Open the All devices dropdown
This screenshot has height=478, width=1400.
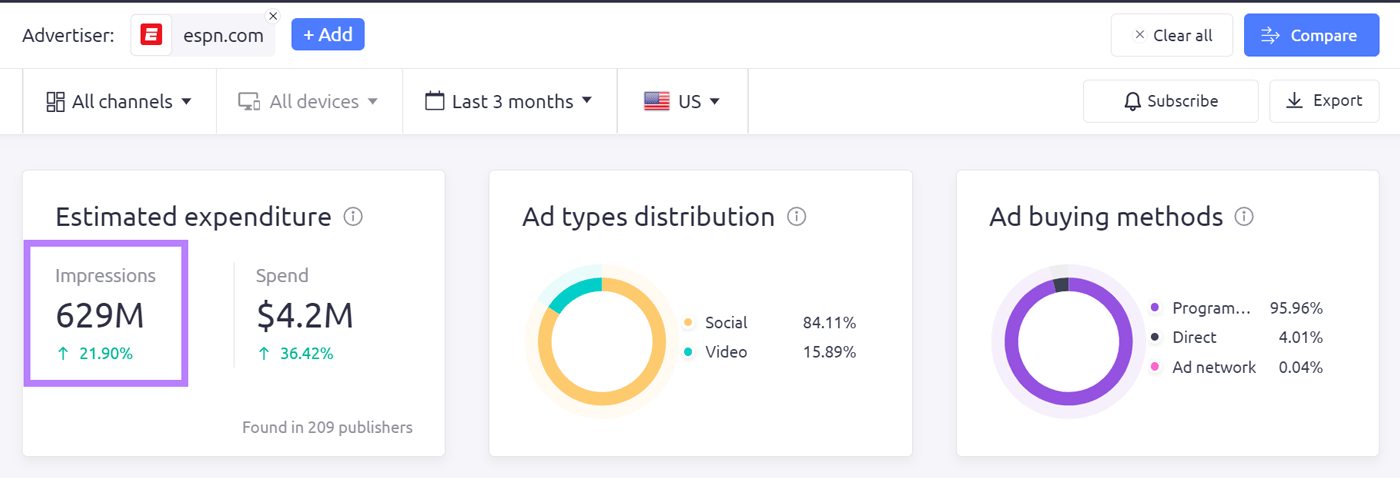[x=308, y=101]
